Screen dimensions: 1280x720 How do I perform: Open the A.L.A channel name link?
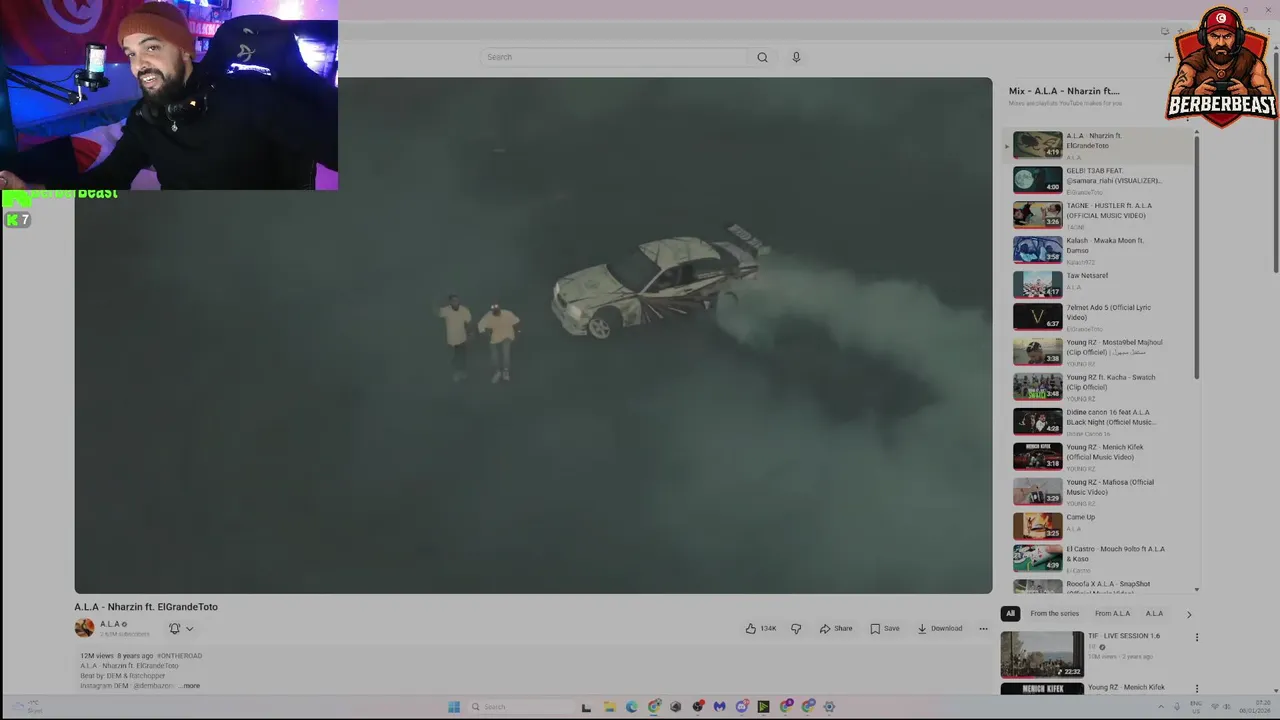click(x=110, y=624)
